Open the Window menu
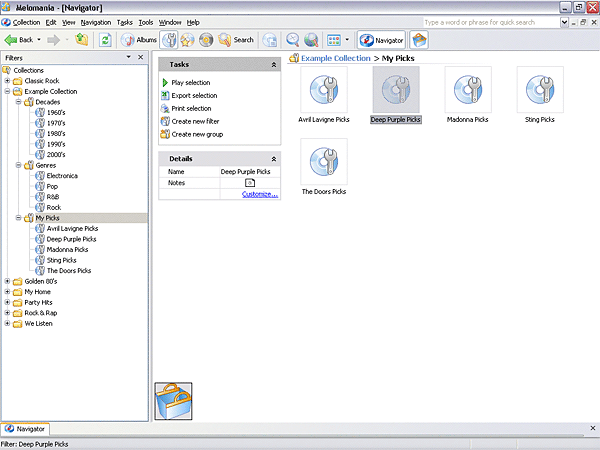Image resolution: width=600 pixels, height=450 pixels. coord(170,23)
